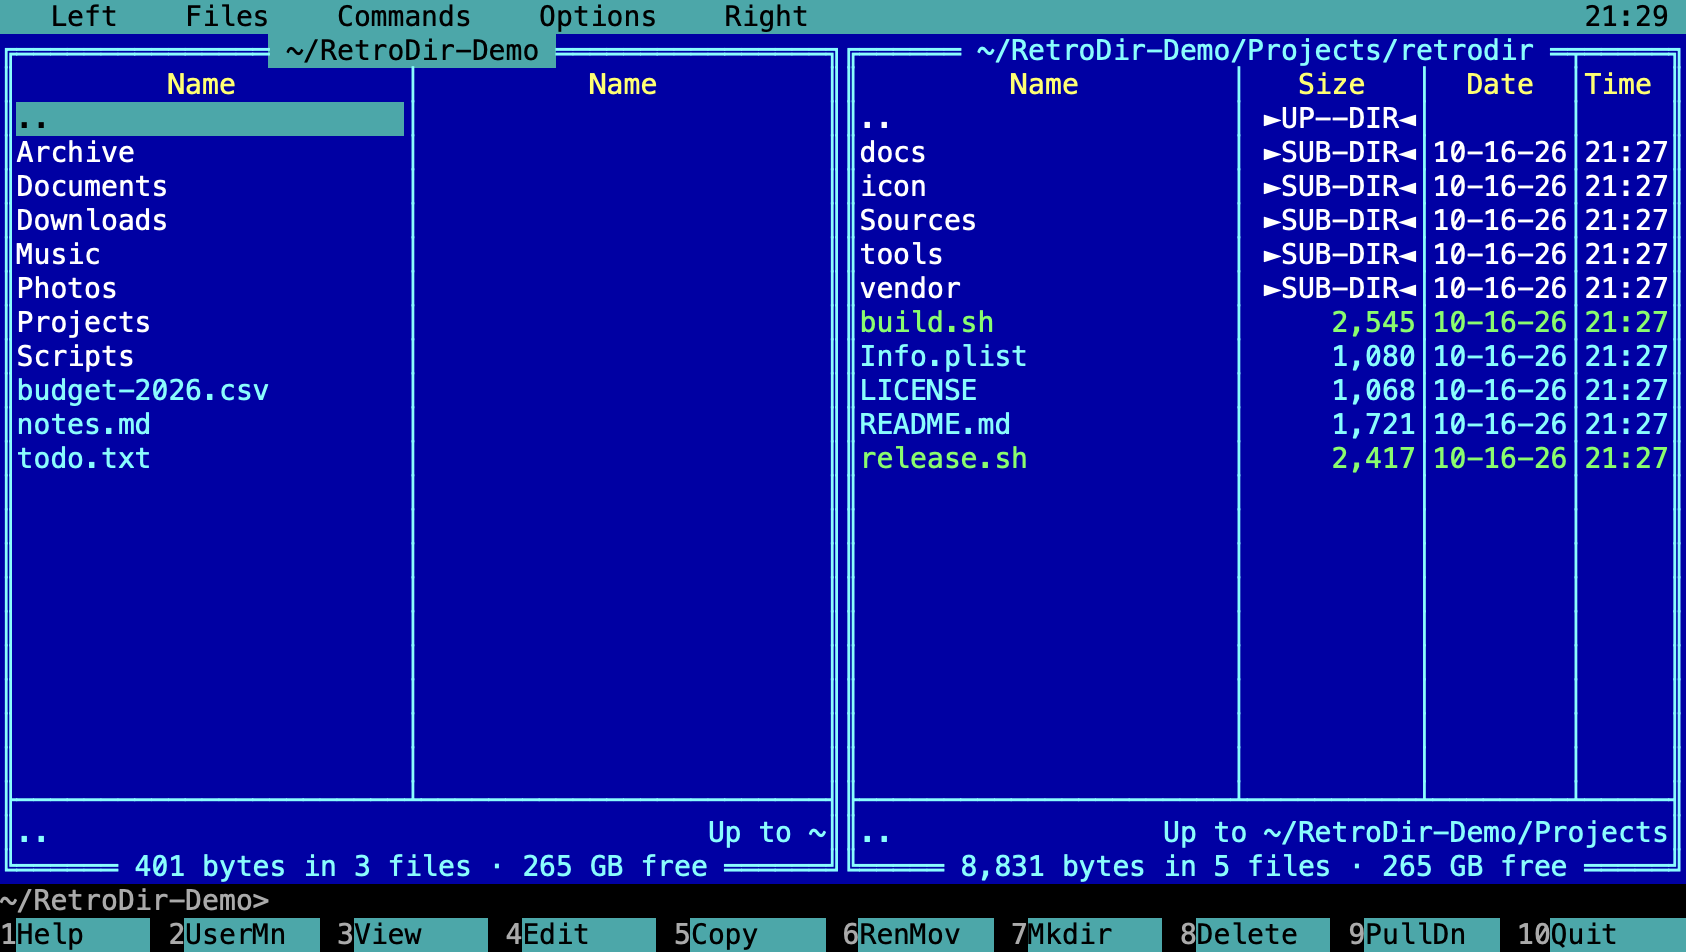Click the 4Edit function key

(x=581, y=934)
